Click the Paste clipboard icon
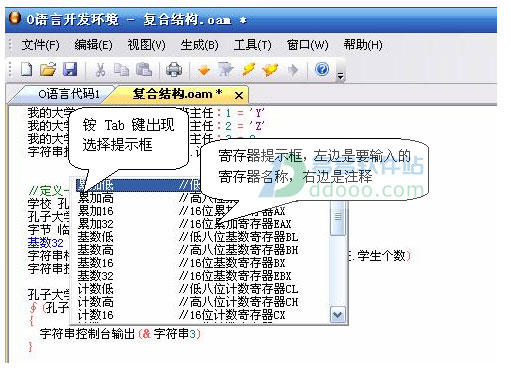This screenshot has width=511, height=372. (144, 70)
